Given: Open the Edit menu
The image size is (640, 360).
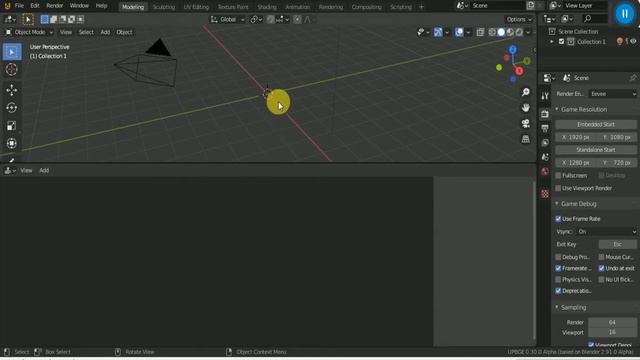Looking at the screenshot, I should click(35, 6).
